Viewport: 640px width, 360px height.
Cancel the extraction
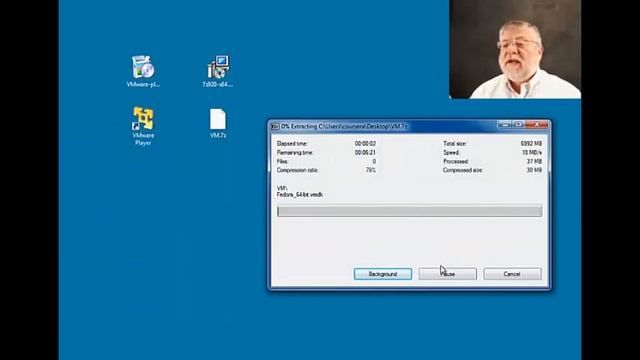point(512,274)
